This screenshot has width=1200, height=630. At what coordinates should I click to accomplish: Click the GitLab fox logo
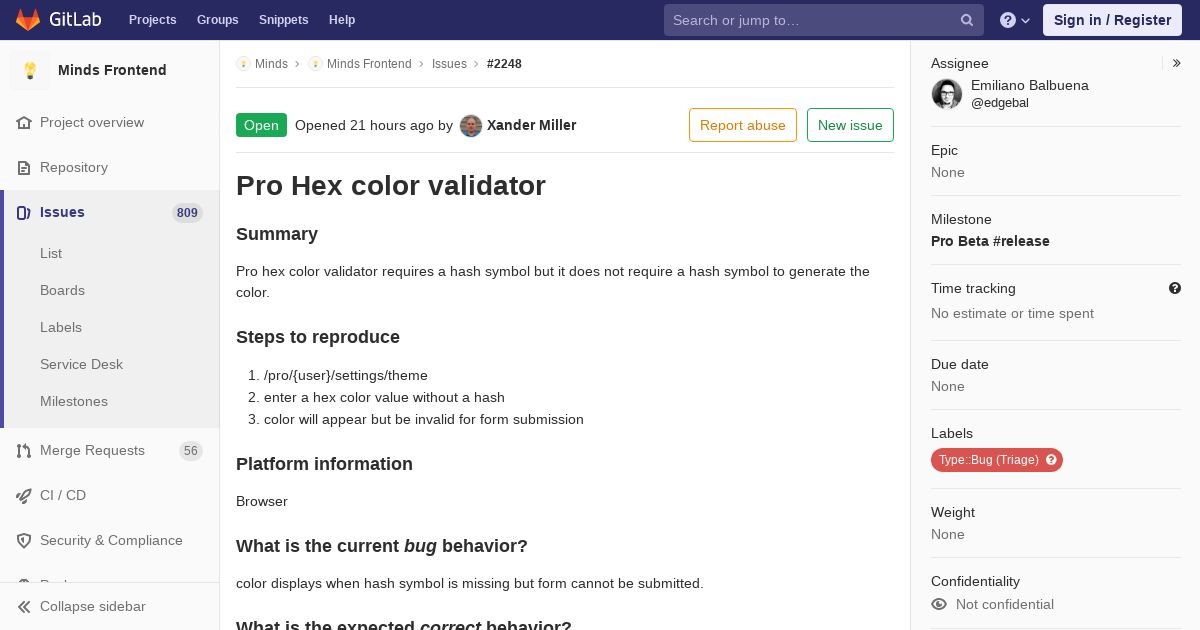pyautogui.click(x=28, y=20)
